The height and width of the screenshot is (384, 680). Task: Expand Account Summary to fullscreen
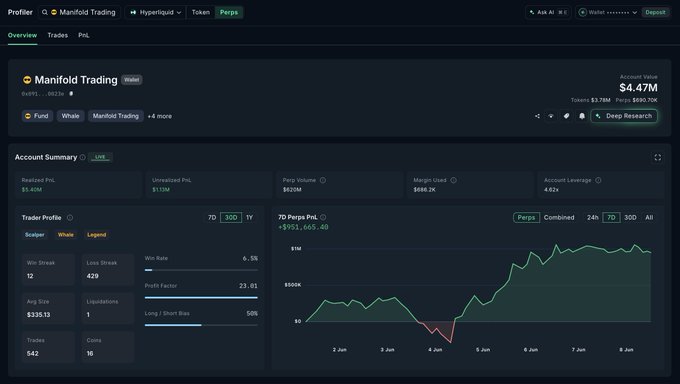click(x=657, y=158)
